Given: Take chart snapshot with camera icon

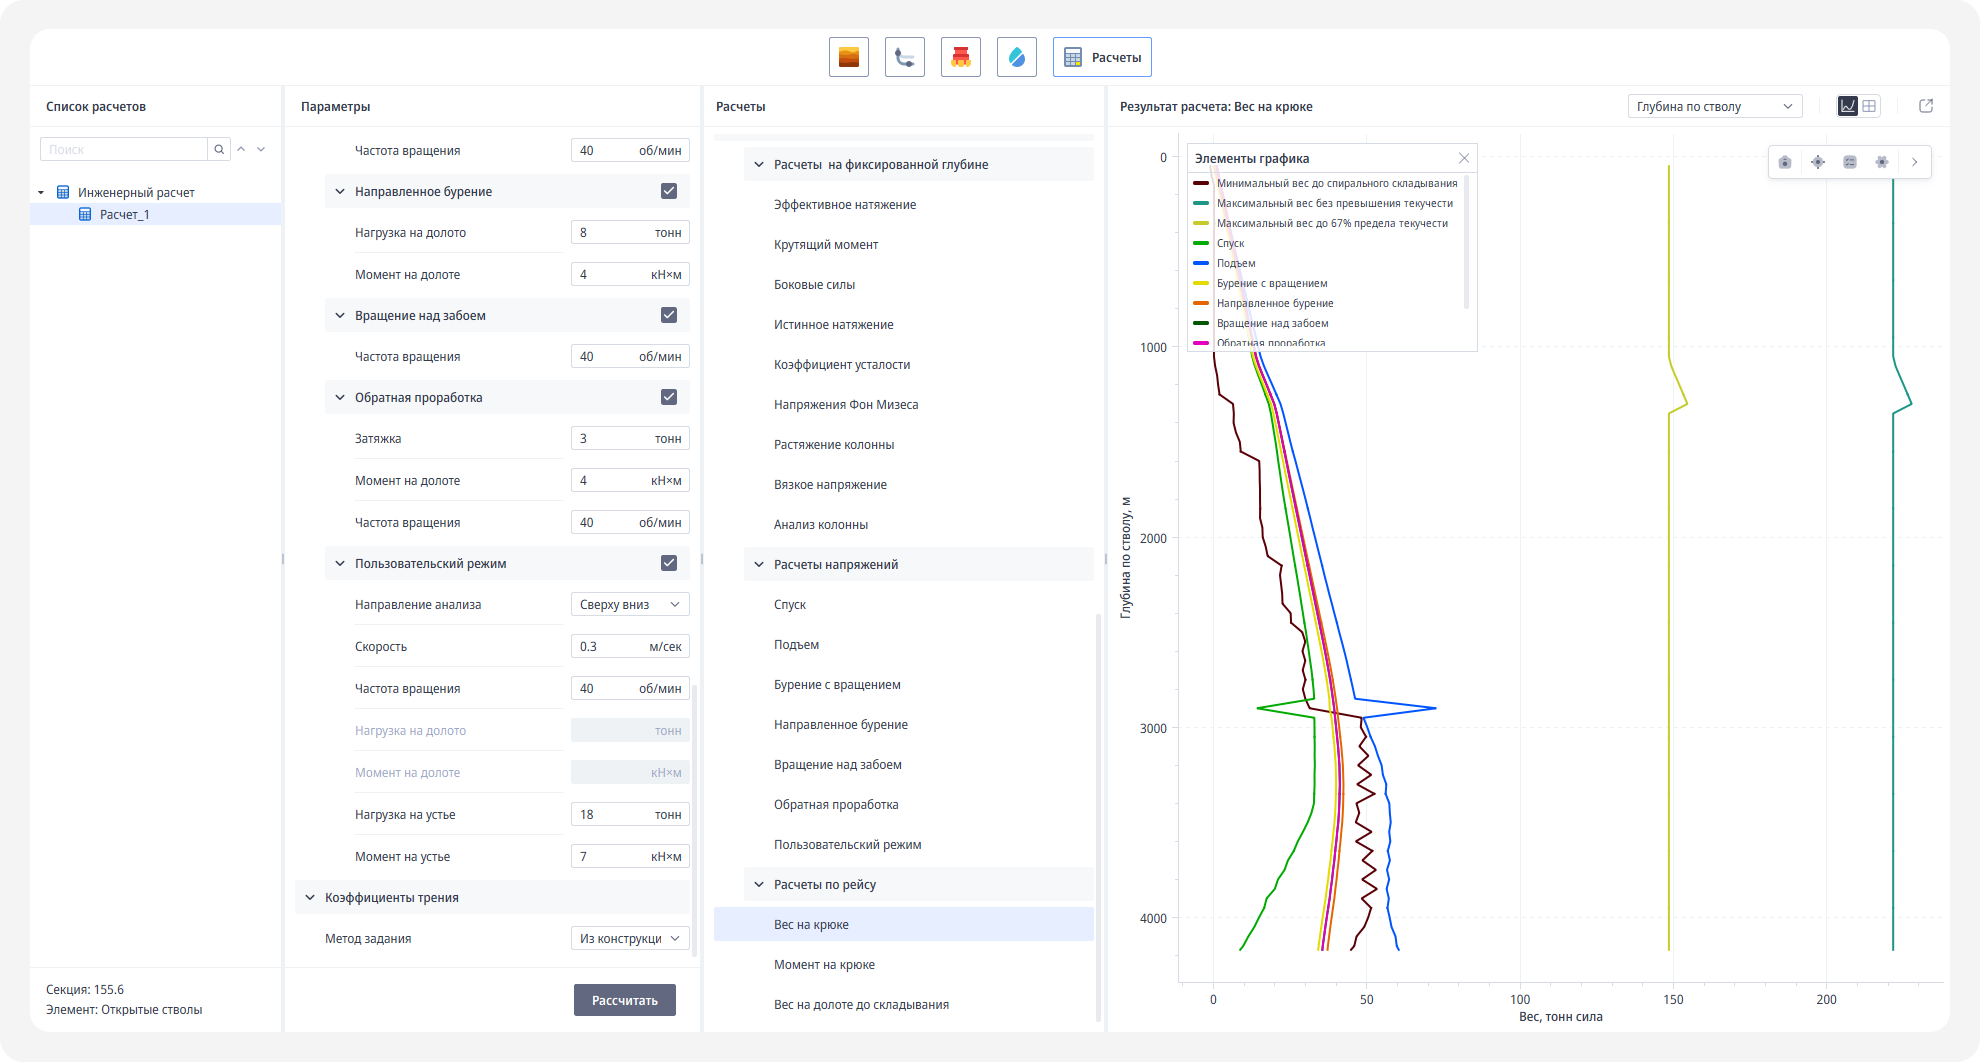Looking at the screenshot, I should coord(1785,162).
